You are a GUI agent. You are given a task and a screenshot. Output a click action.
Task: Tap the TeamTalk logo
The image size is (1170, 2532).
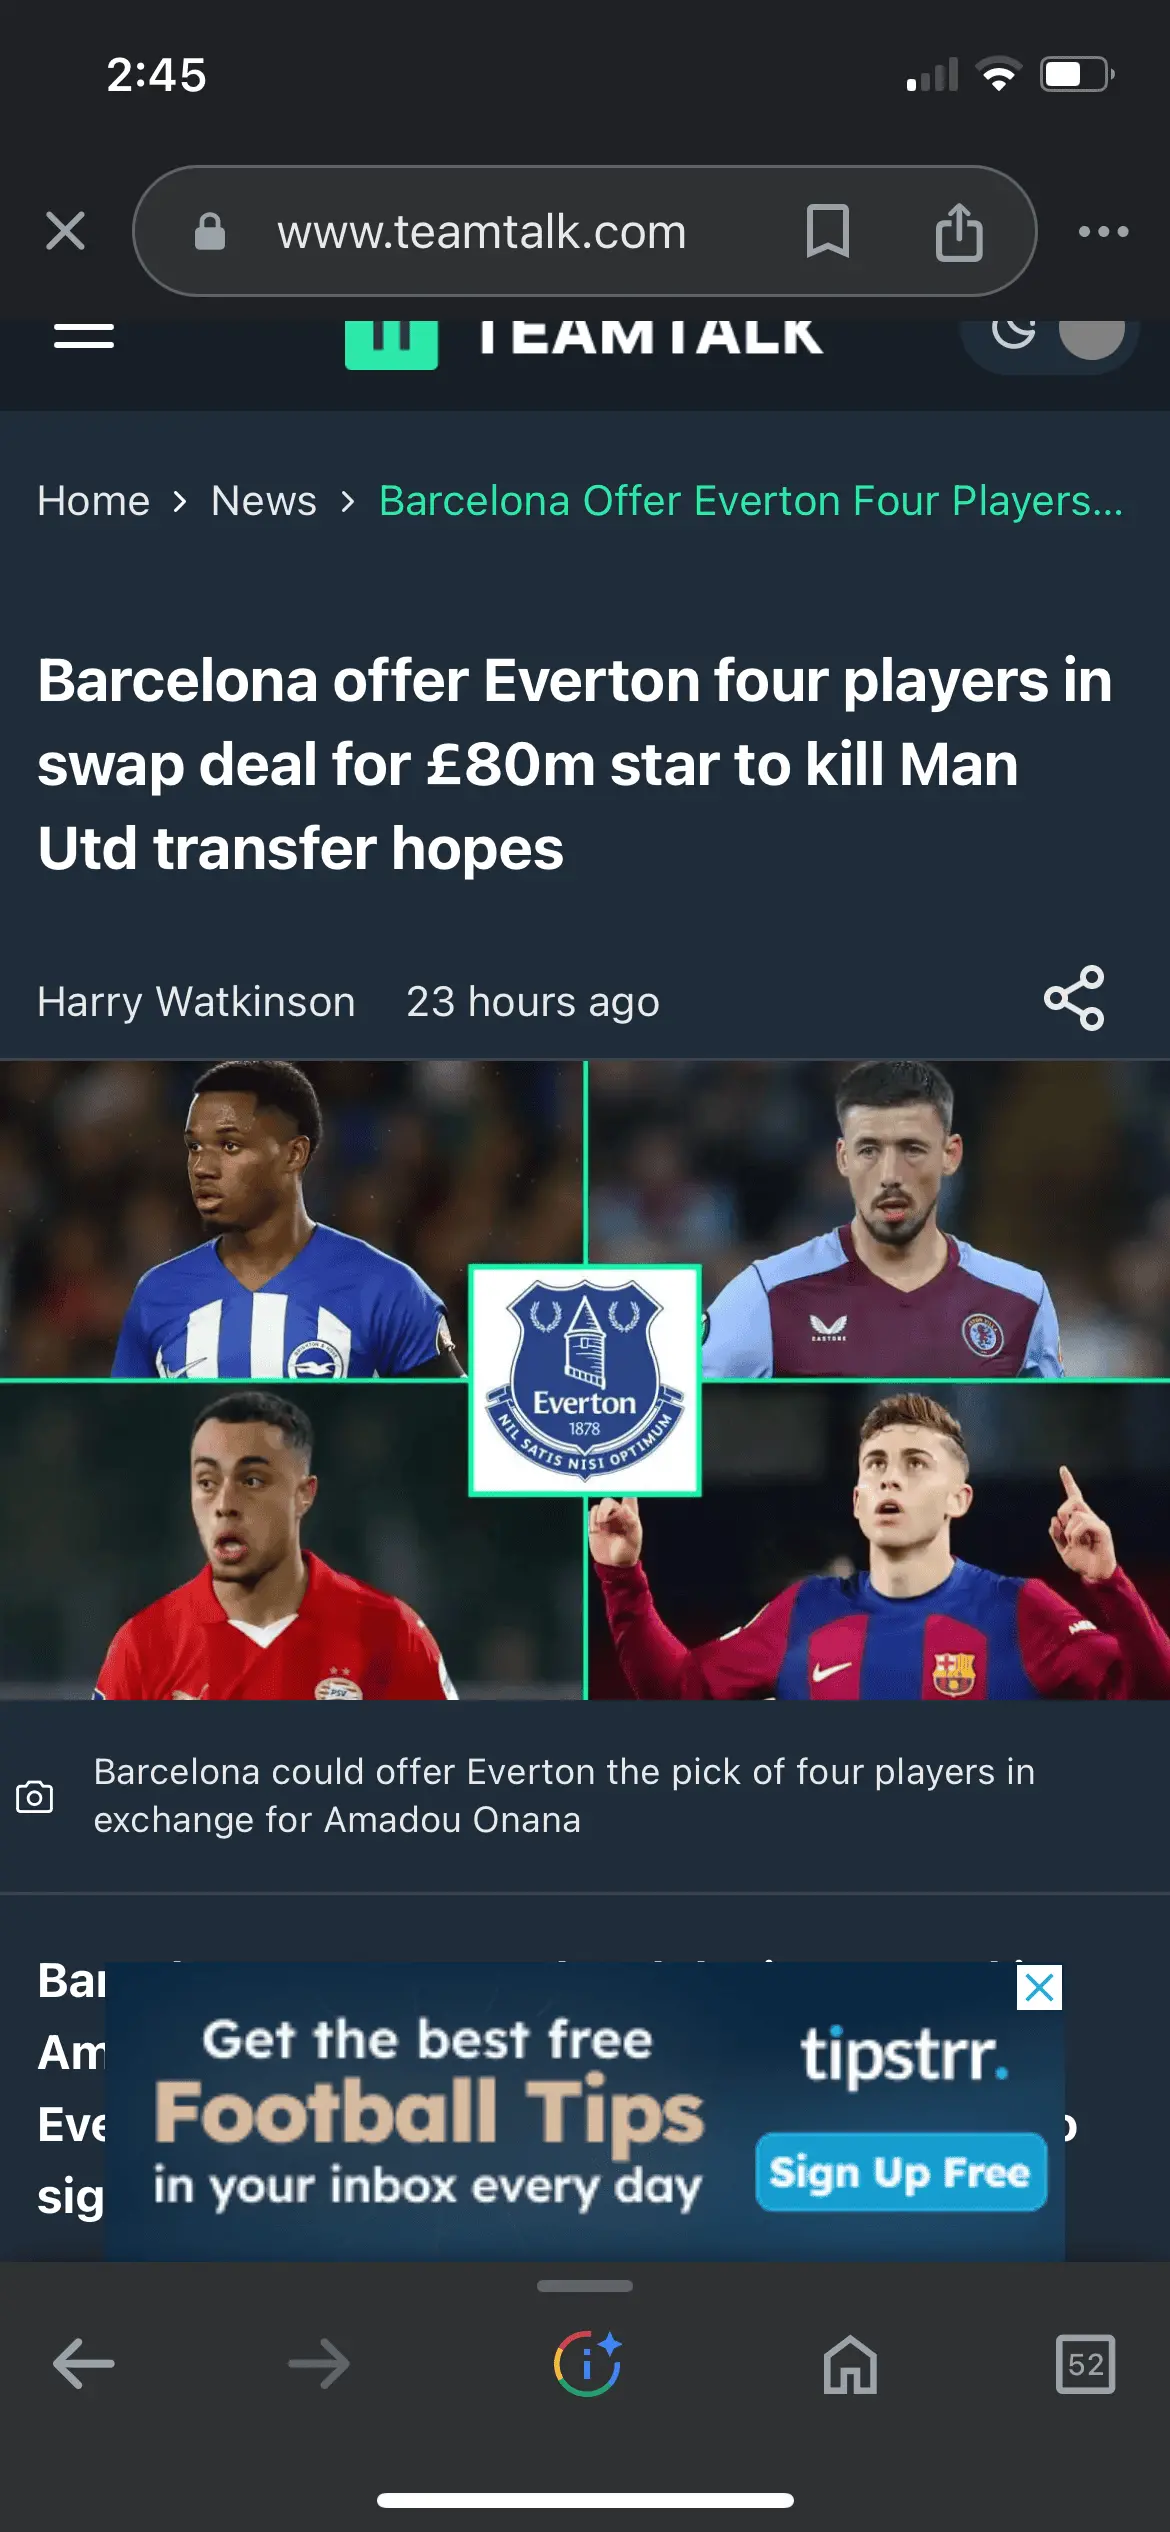pyautogui.click(x=585, y=338)
